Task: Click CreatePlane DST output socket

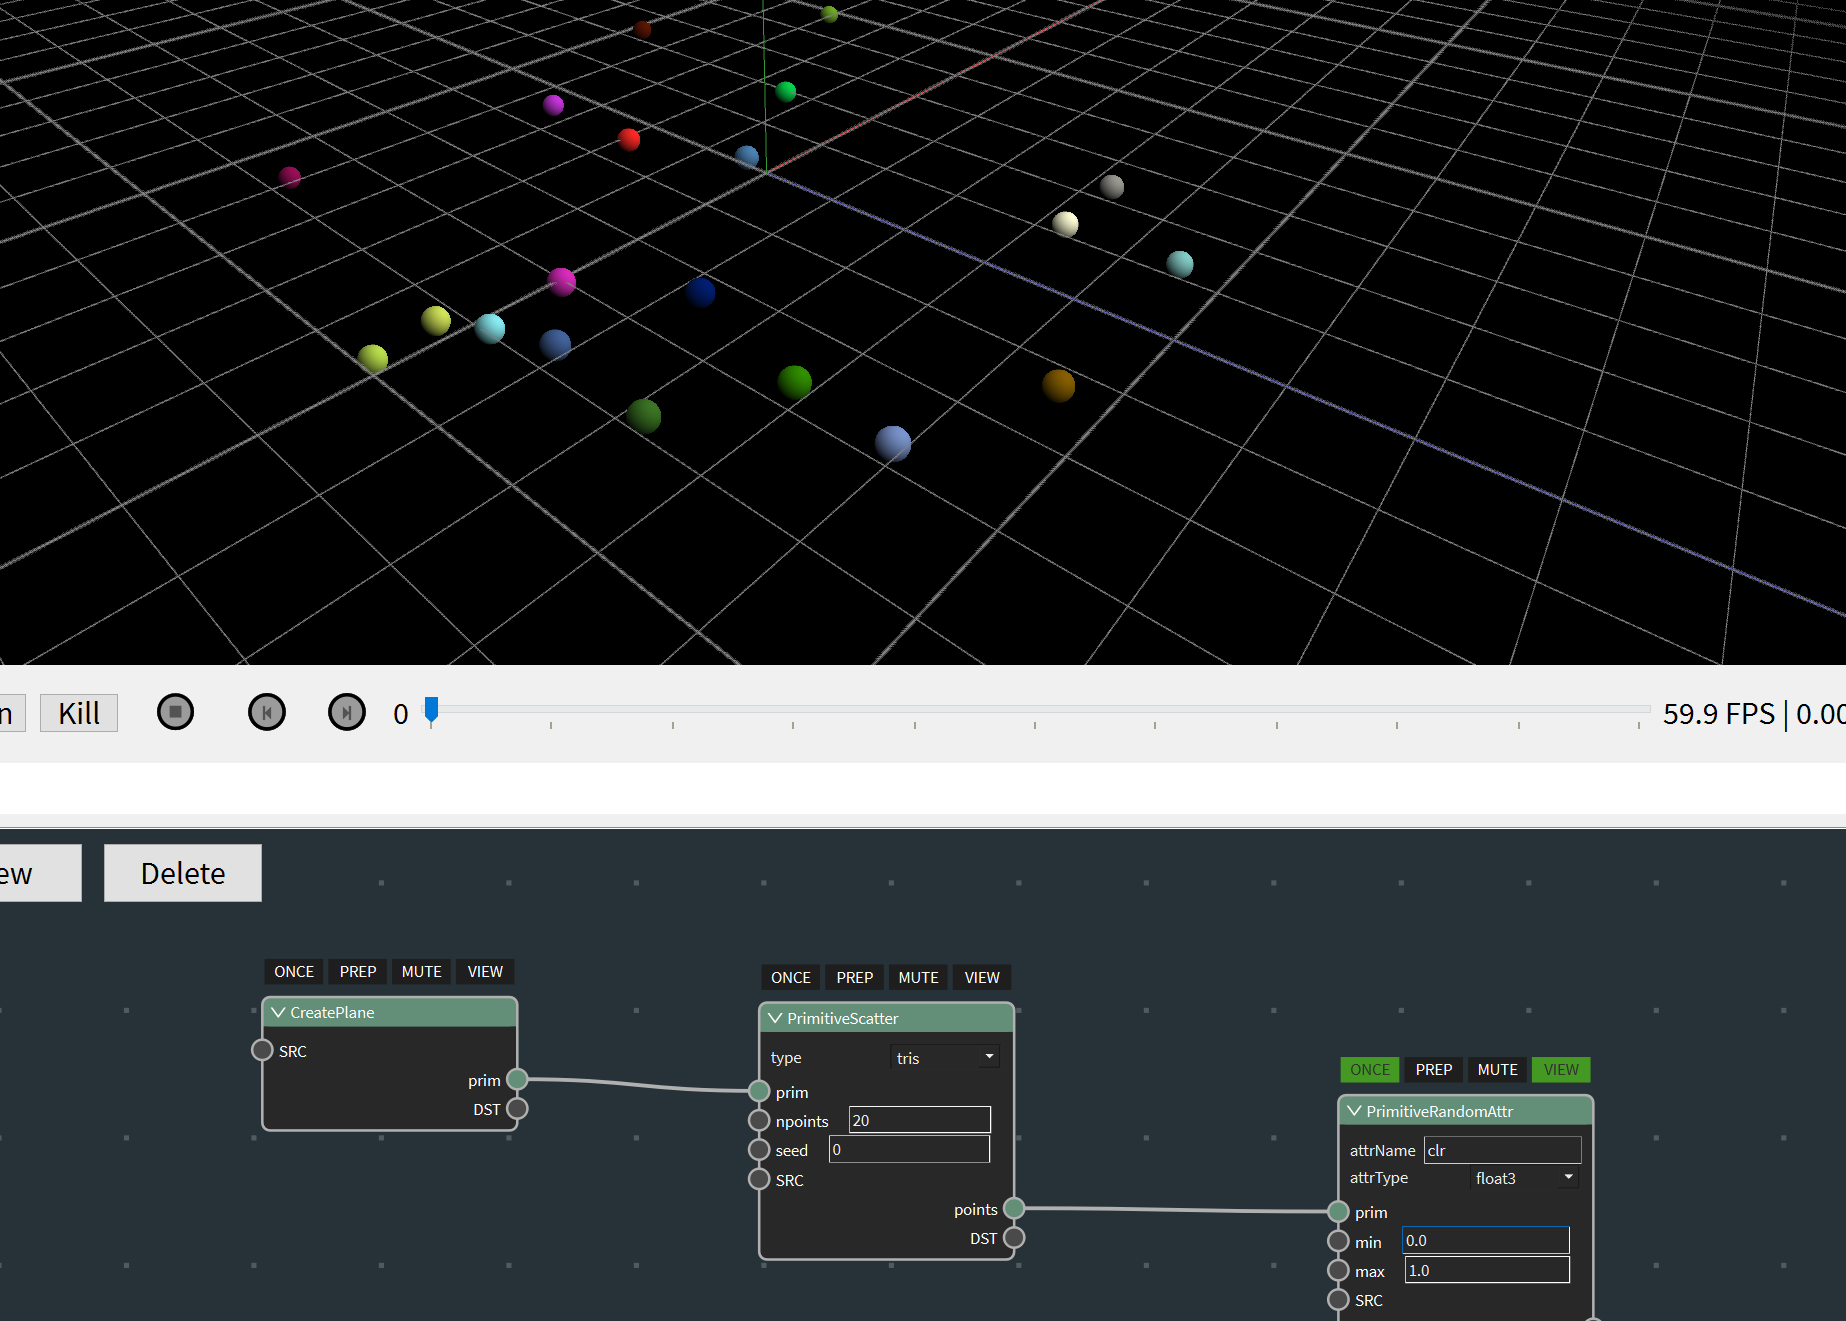Action: click(x=517, y=1108)
